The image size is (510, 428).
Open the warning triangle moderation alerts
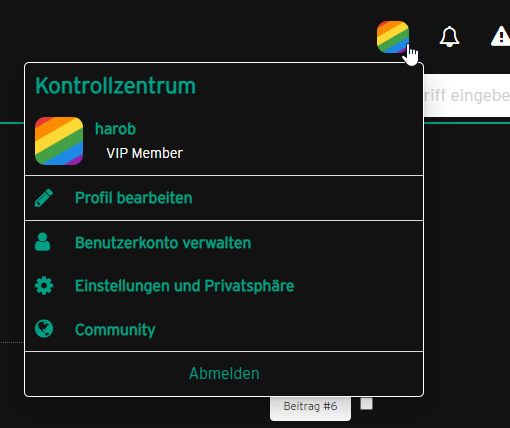pyautogui.click(x=501, y=36)
